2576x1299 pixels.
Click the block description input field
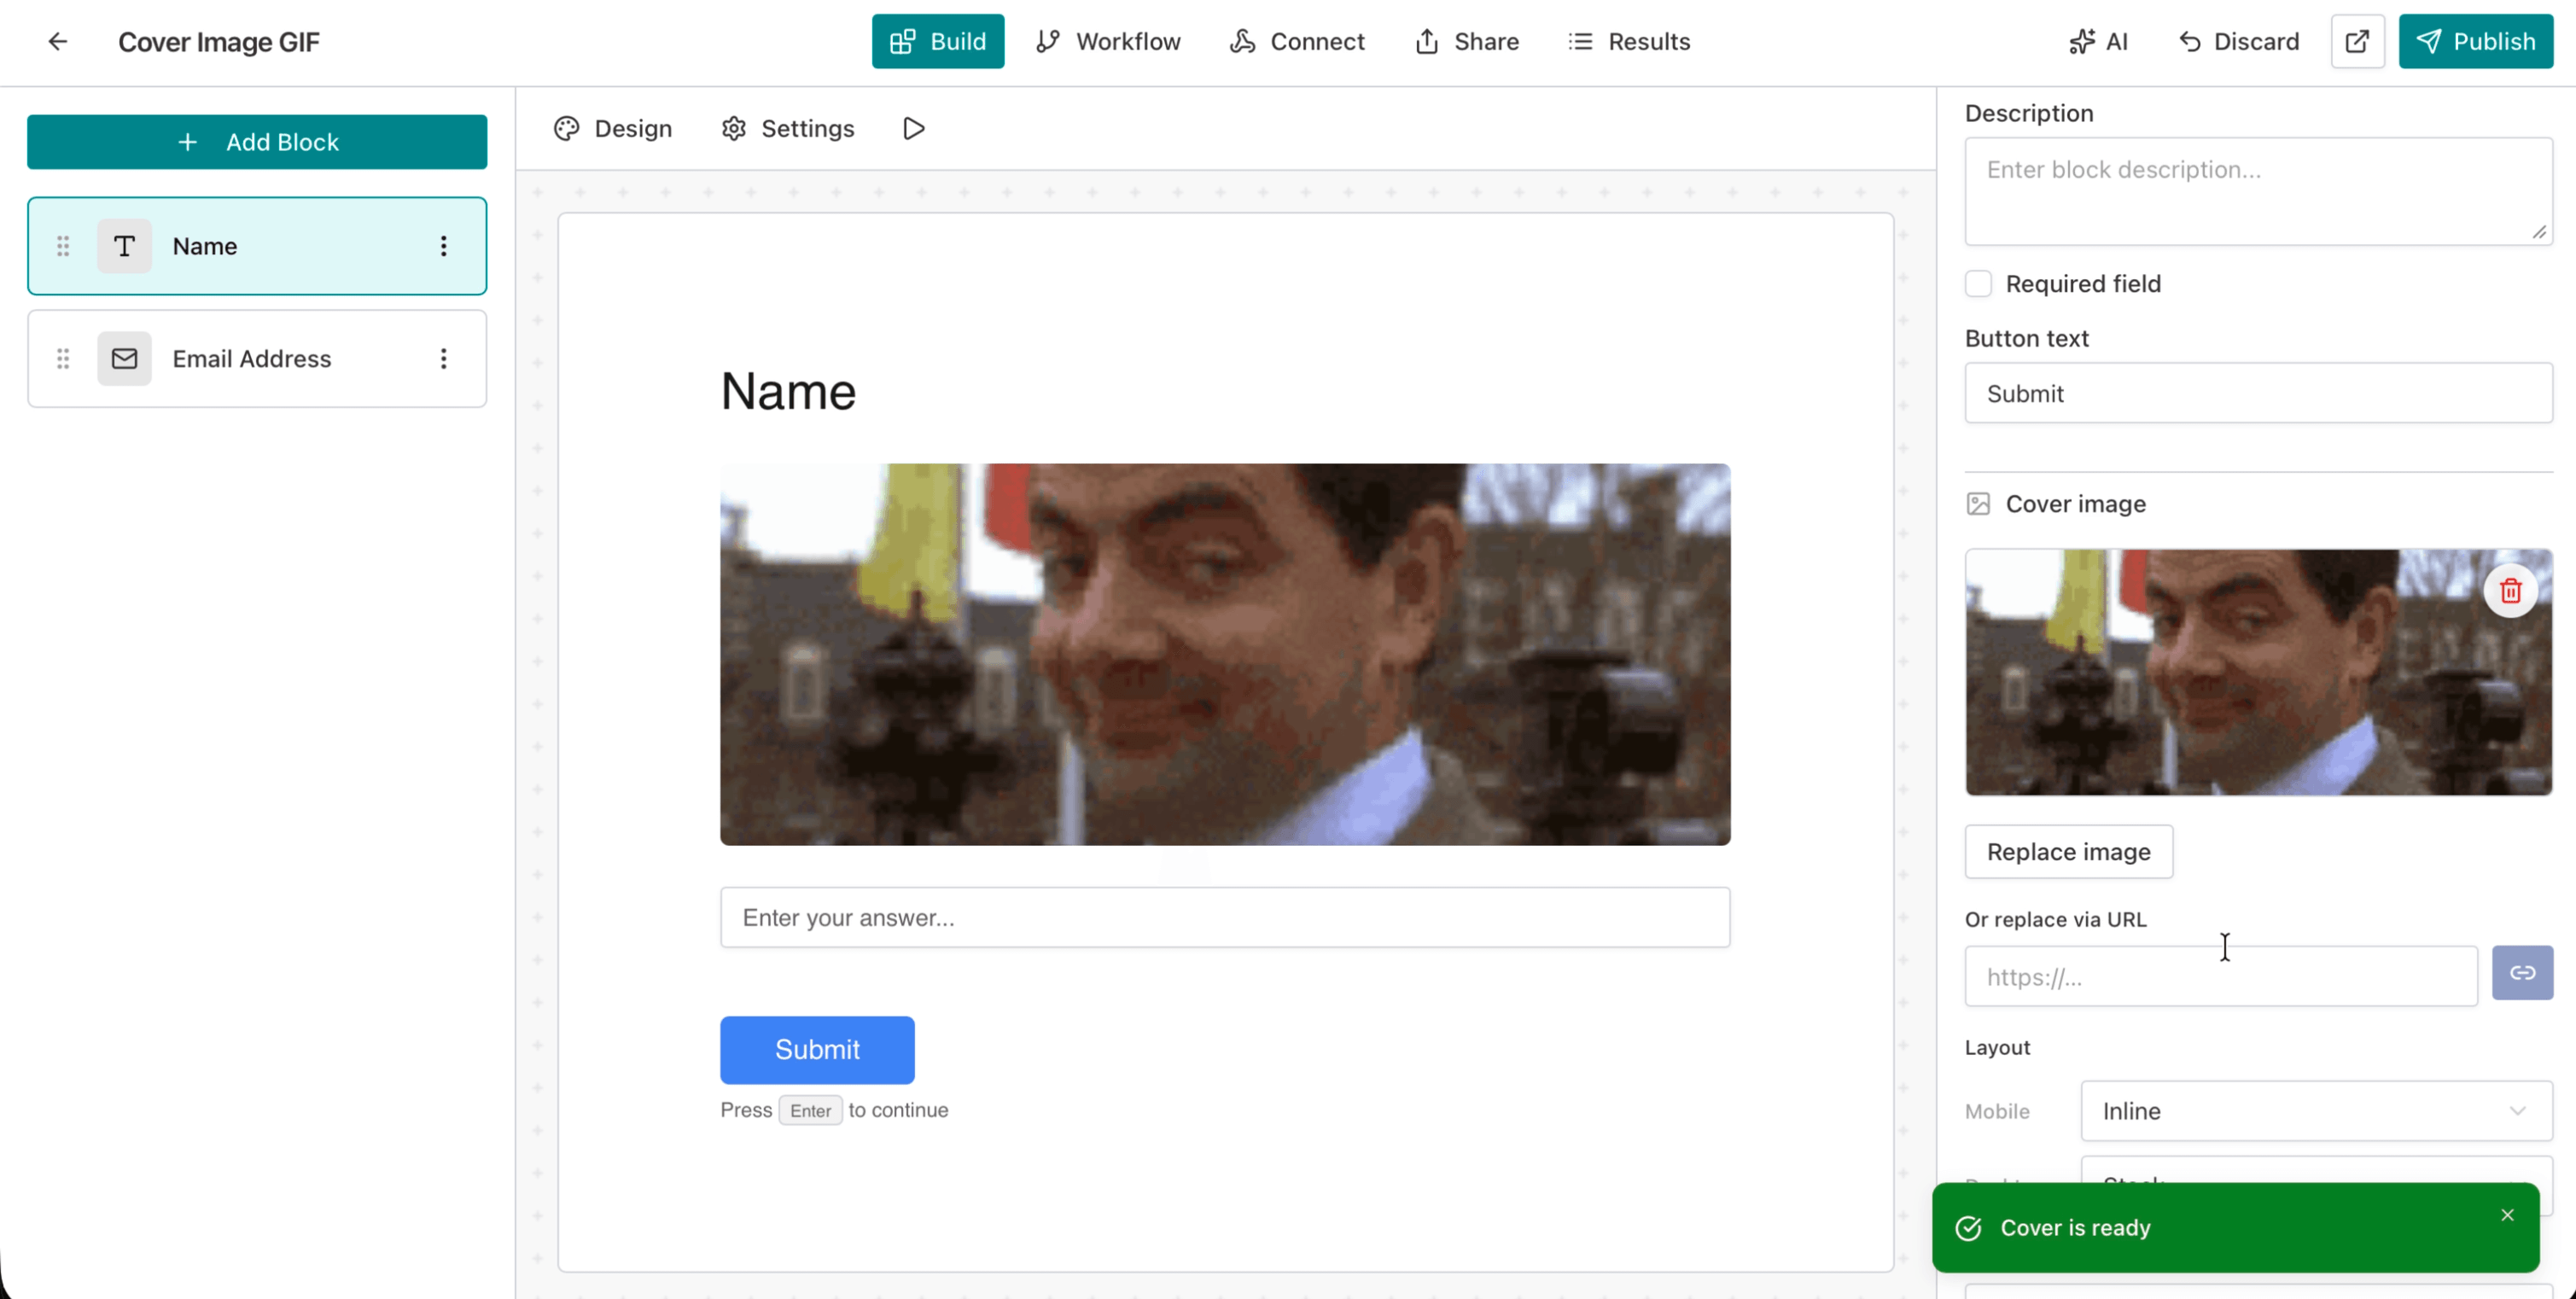[x=2257, y=190]
